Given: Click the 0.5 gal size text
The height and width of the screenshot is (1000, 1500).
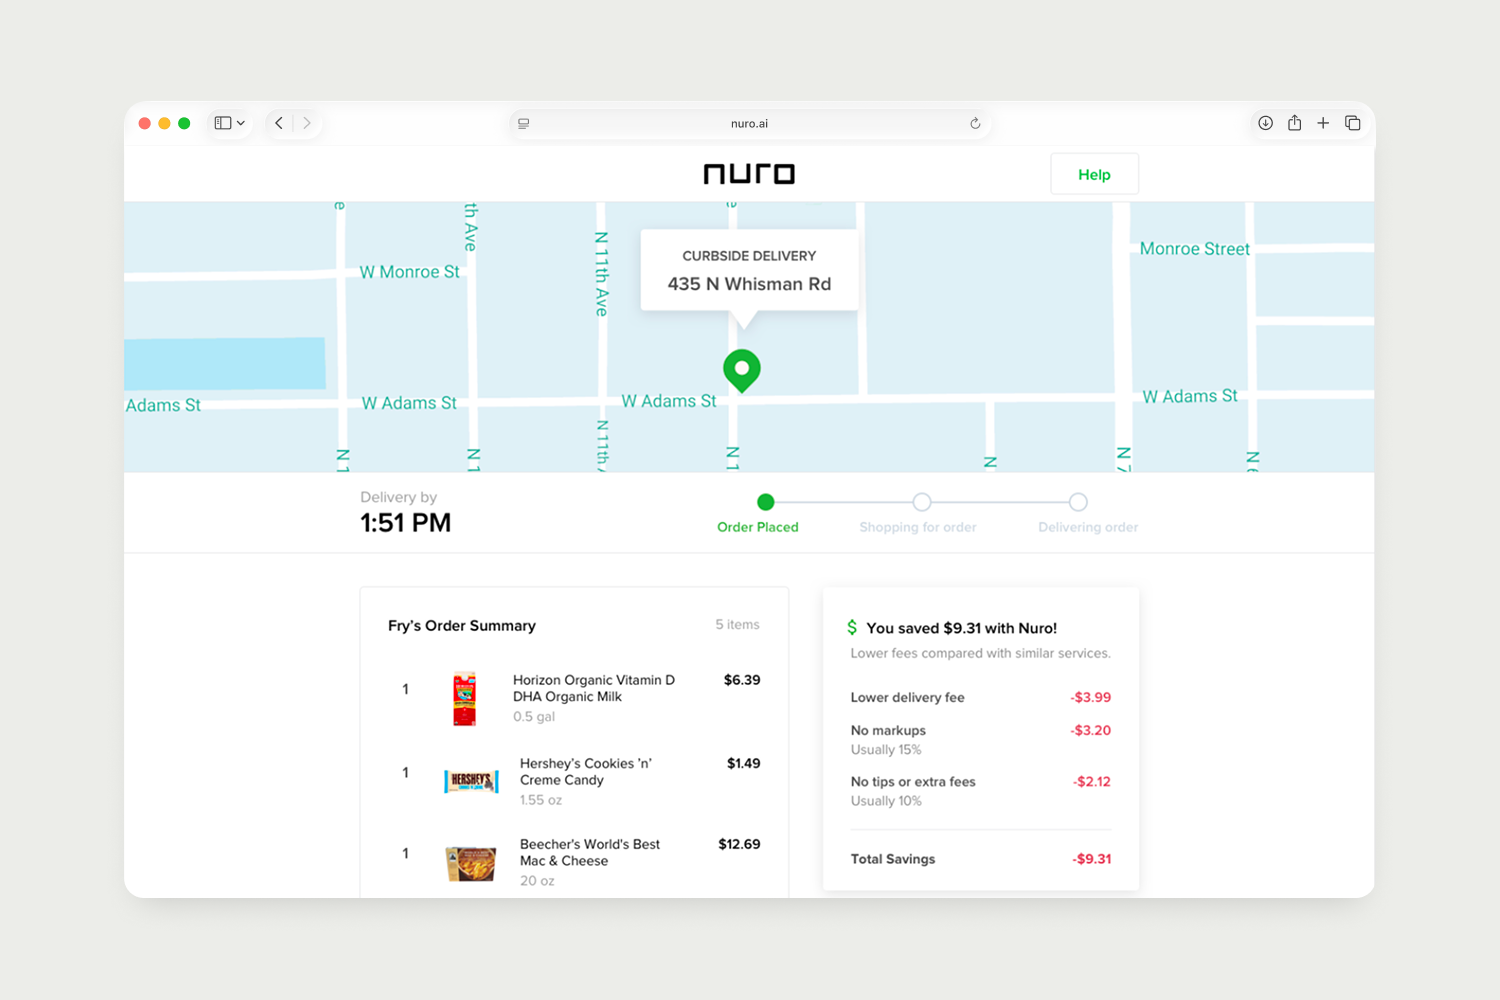Looking at the screenshot, I should [534, 717].
